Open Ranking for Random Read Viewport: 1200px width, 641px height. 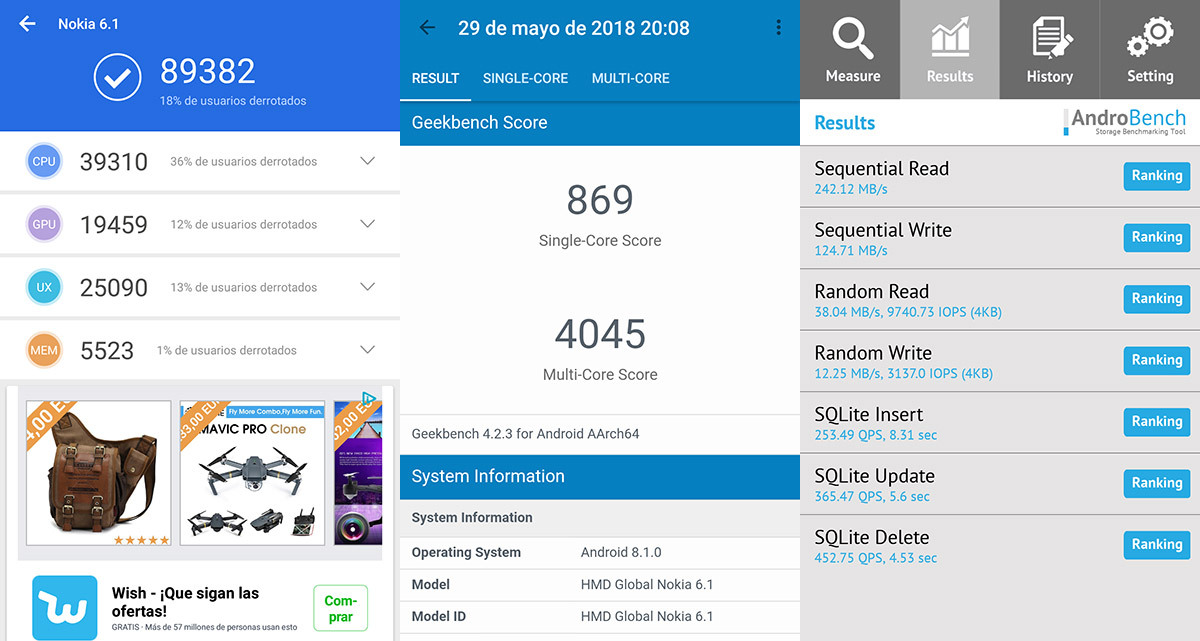click(1157, 299)
